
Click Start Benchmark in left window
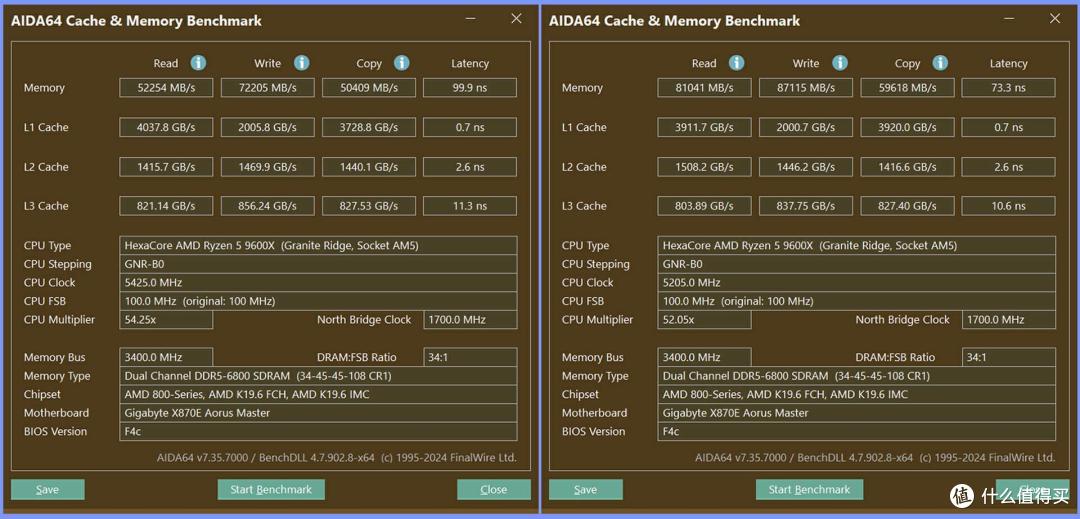[x=271, y=489]
